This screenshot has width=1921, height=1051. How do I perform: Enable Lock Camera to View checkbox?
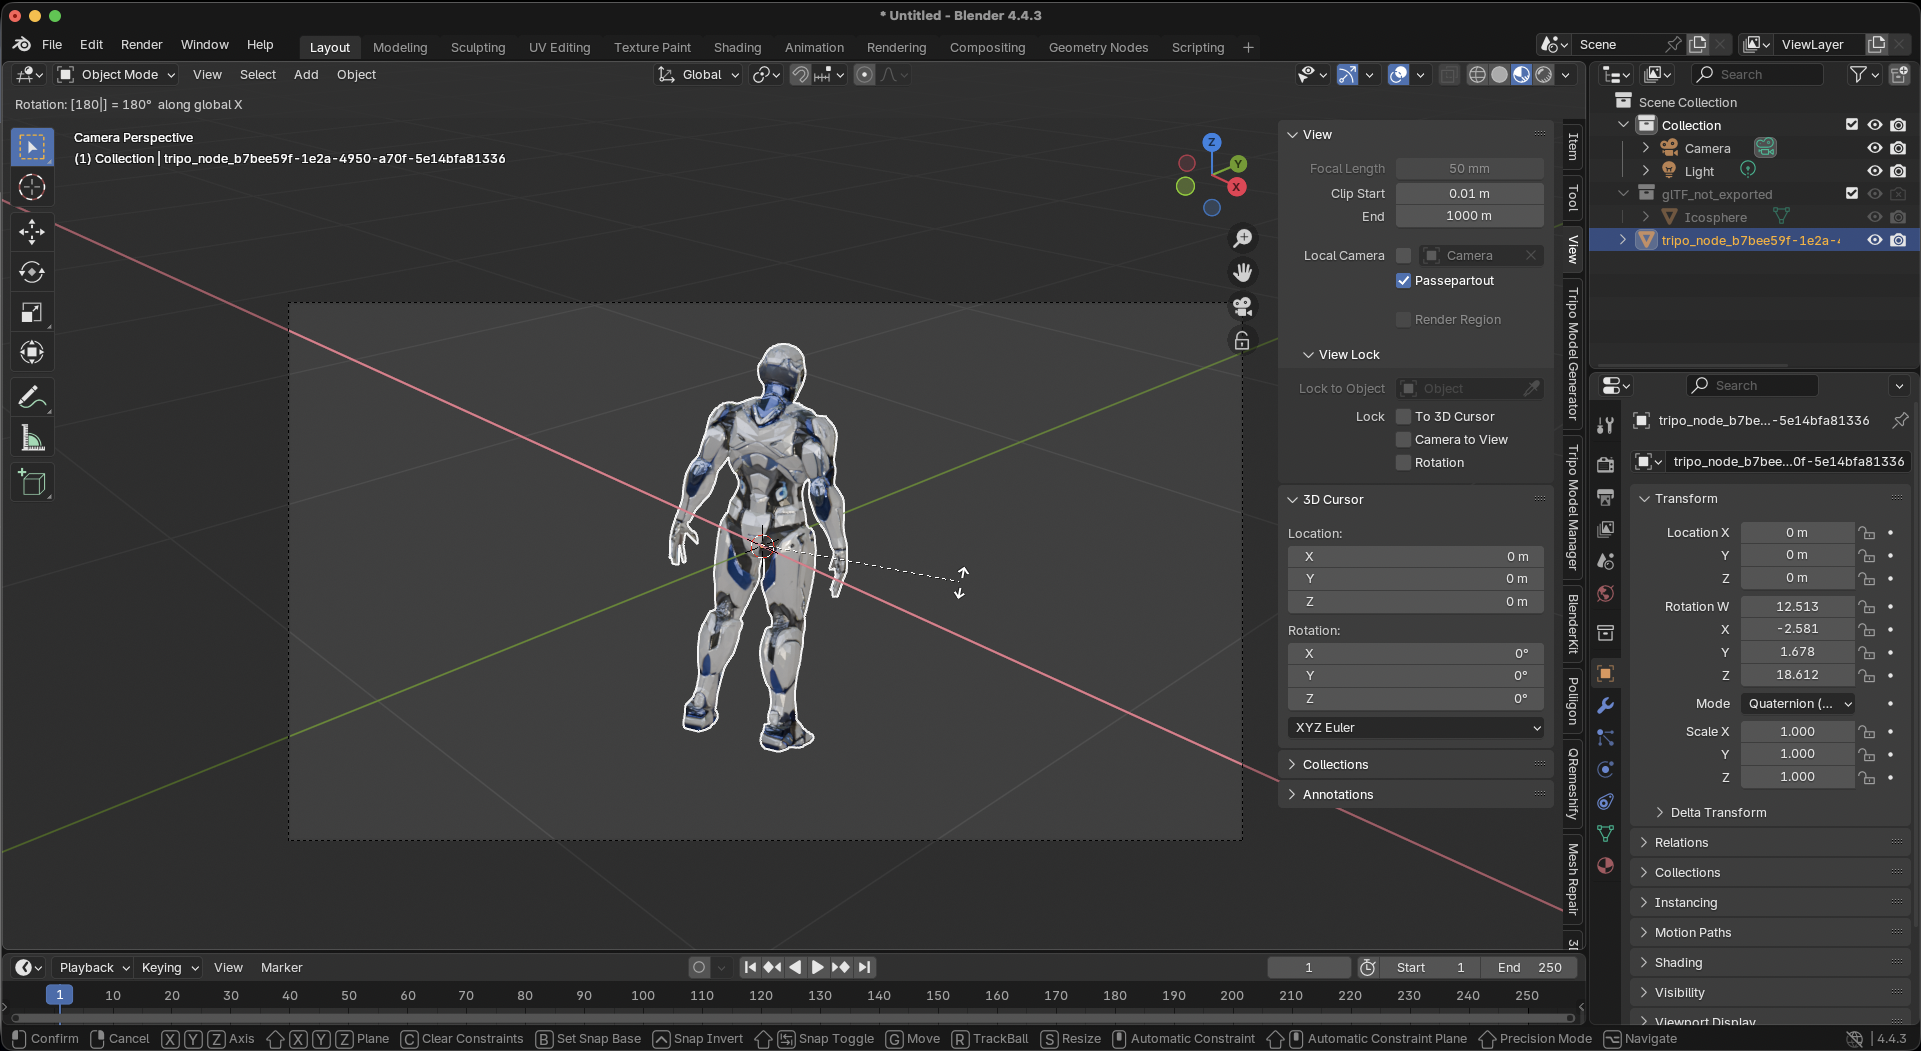click(1404, 440)
